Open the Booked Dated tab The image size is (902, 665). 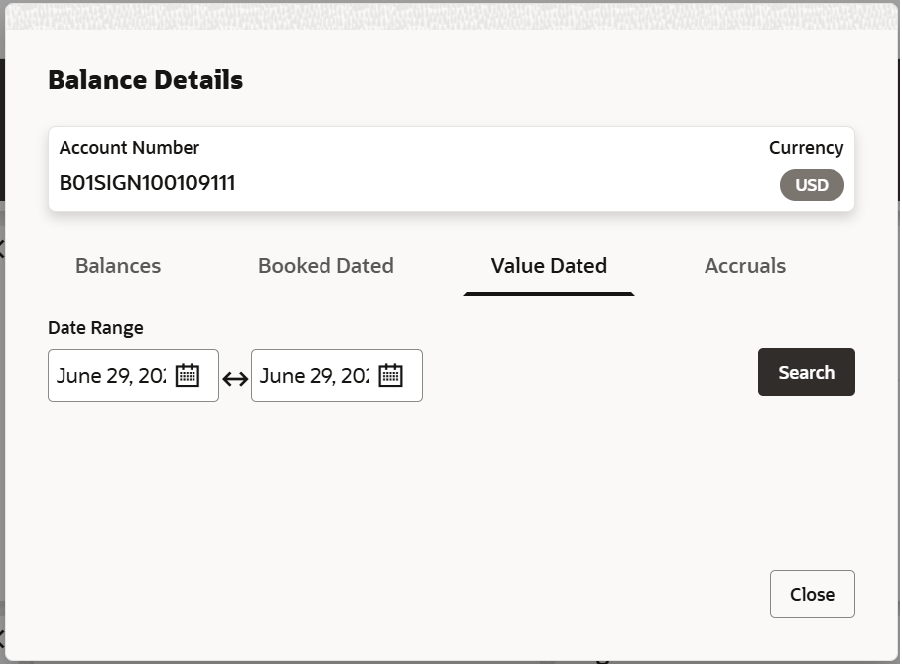326,266
